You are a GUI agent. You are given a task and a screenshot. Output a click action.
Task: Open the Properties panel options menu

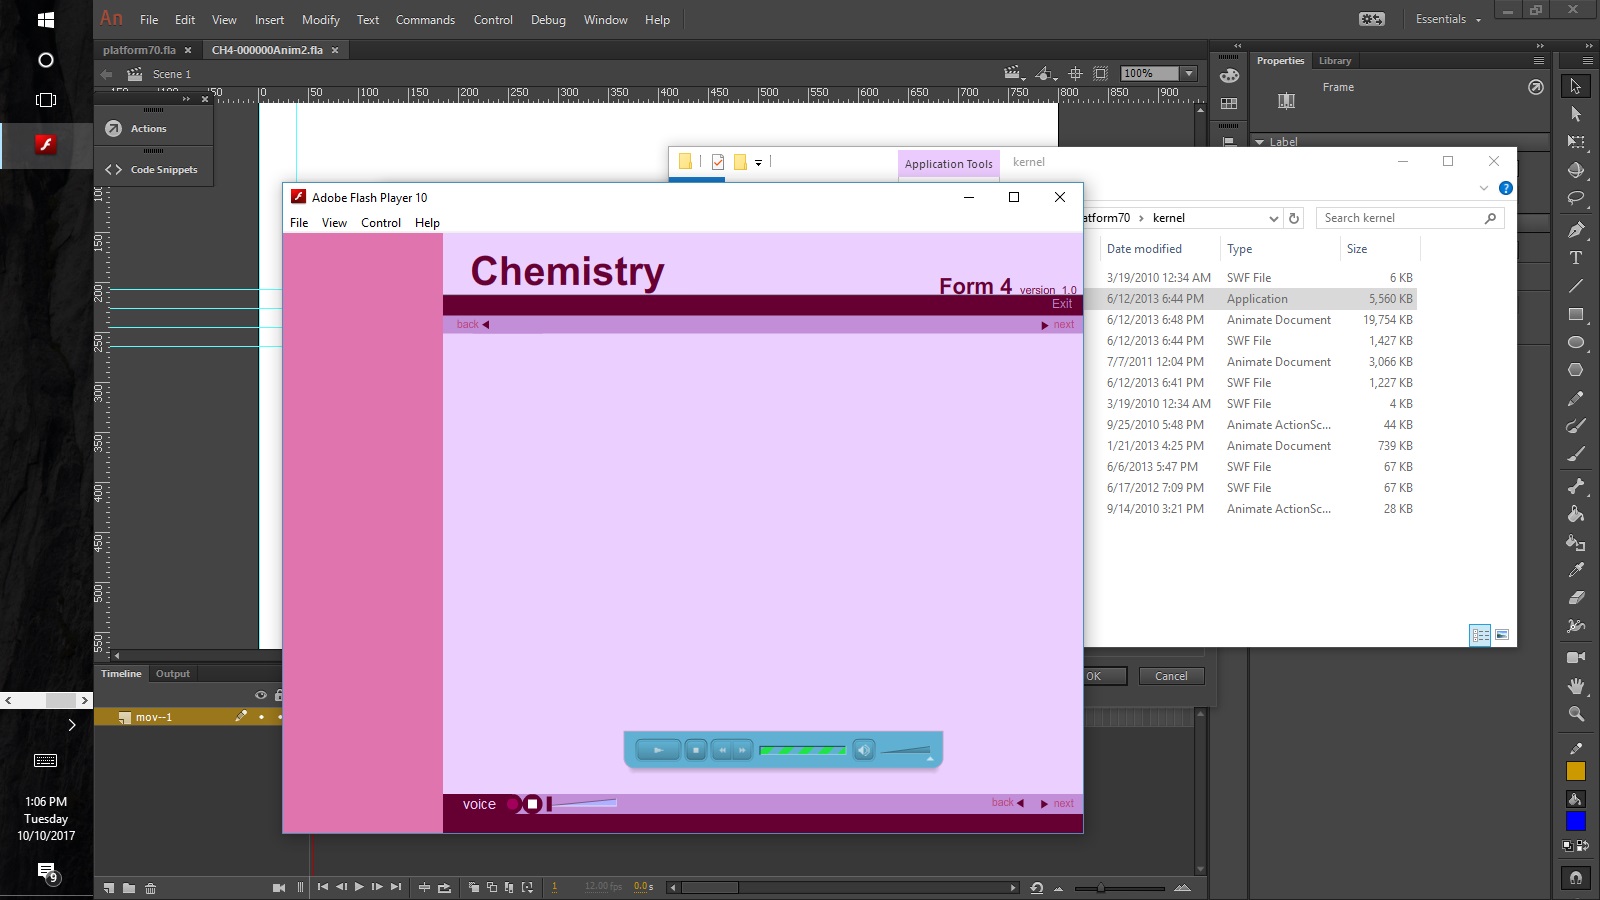tap(1538, 61)
